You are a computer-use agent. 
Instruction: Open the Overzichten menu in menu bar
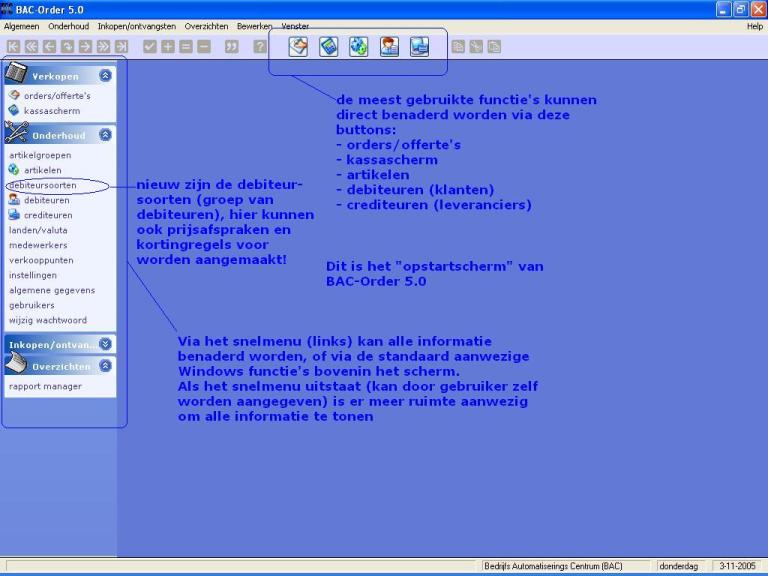206,26
